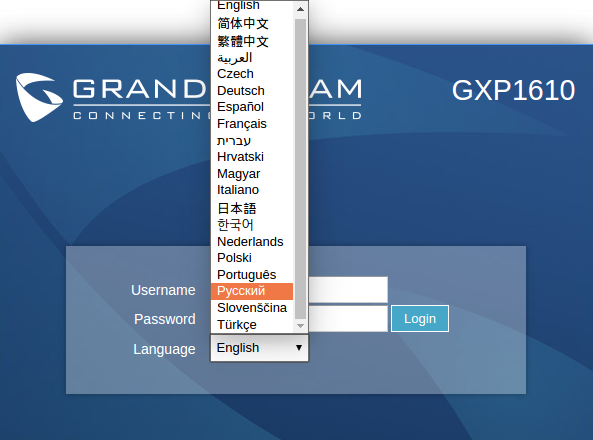Select Nederlands from the language list
The height and width of the screenshot is (440, 593).
coord(252,241)
